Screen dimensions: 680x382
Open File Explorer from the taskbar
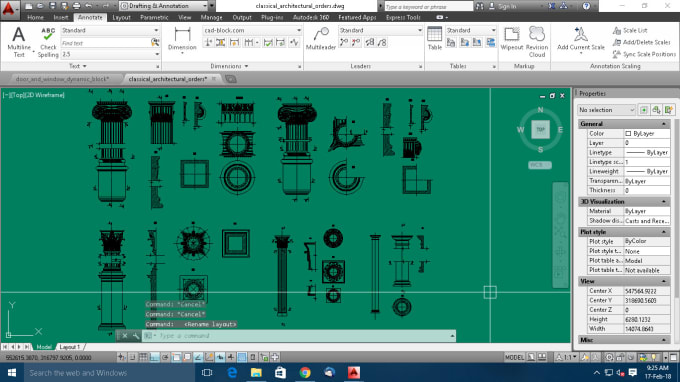pyautogui.click(x=256, y=372)
